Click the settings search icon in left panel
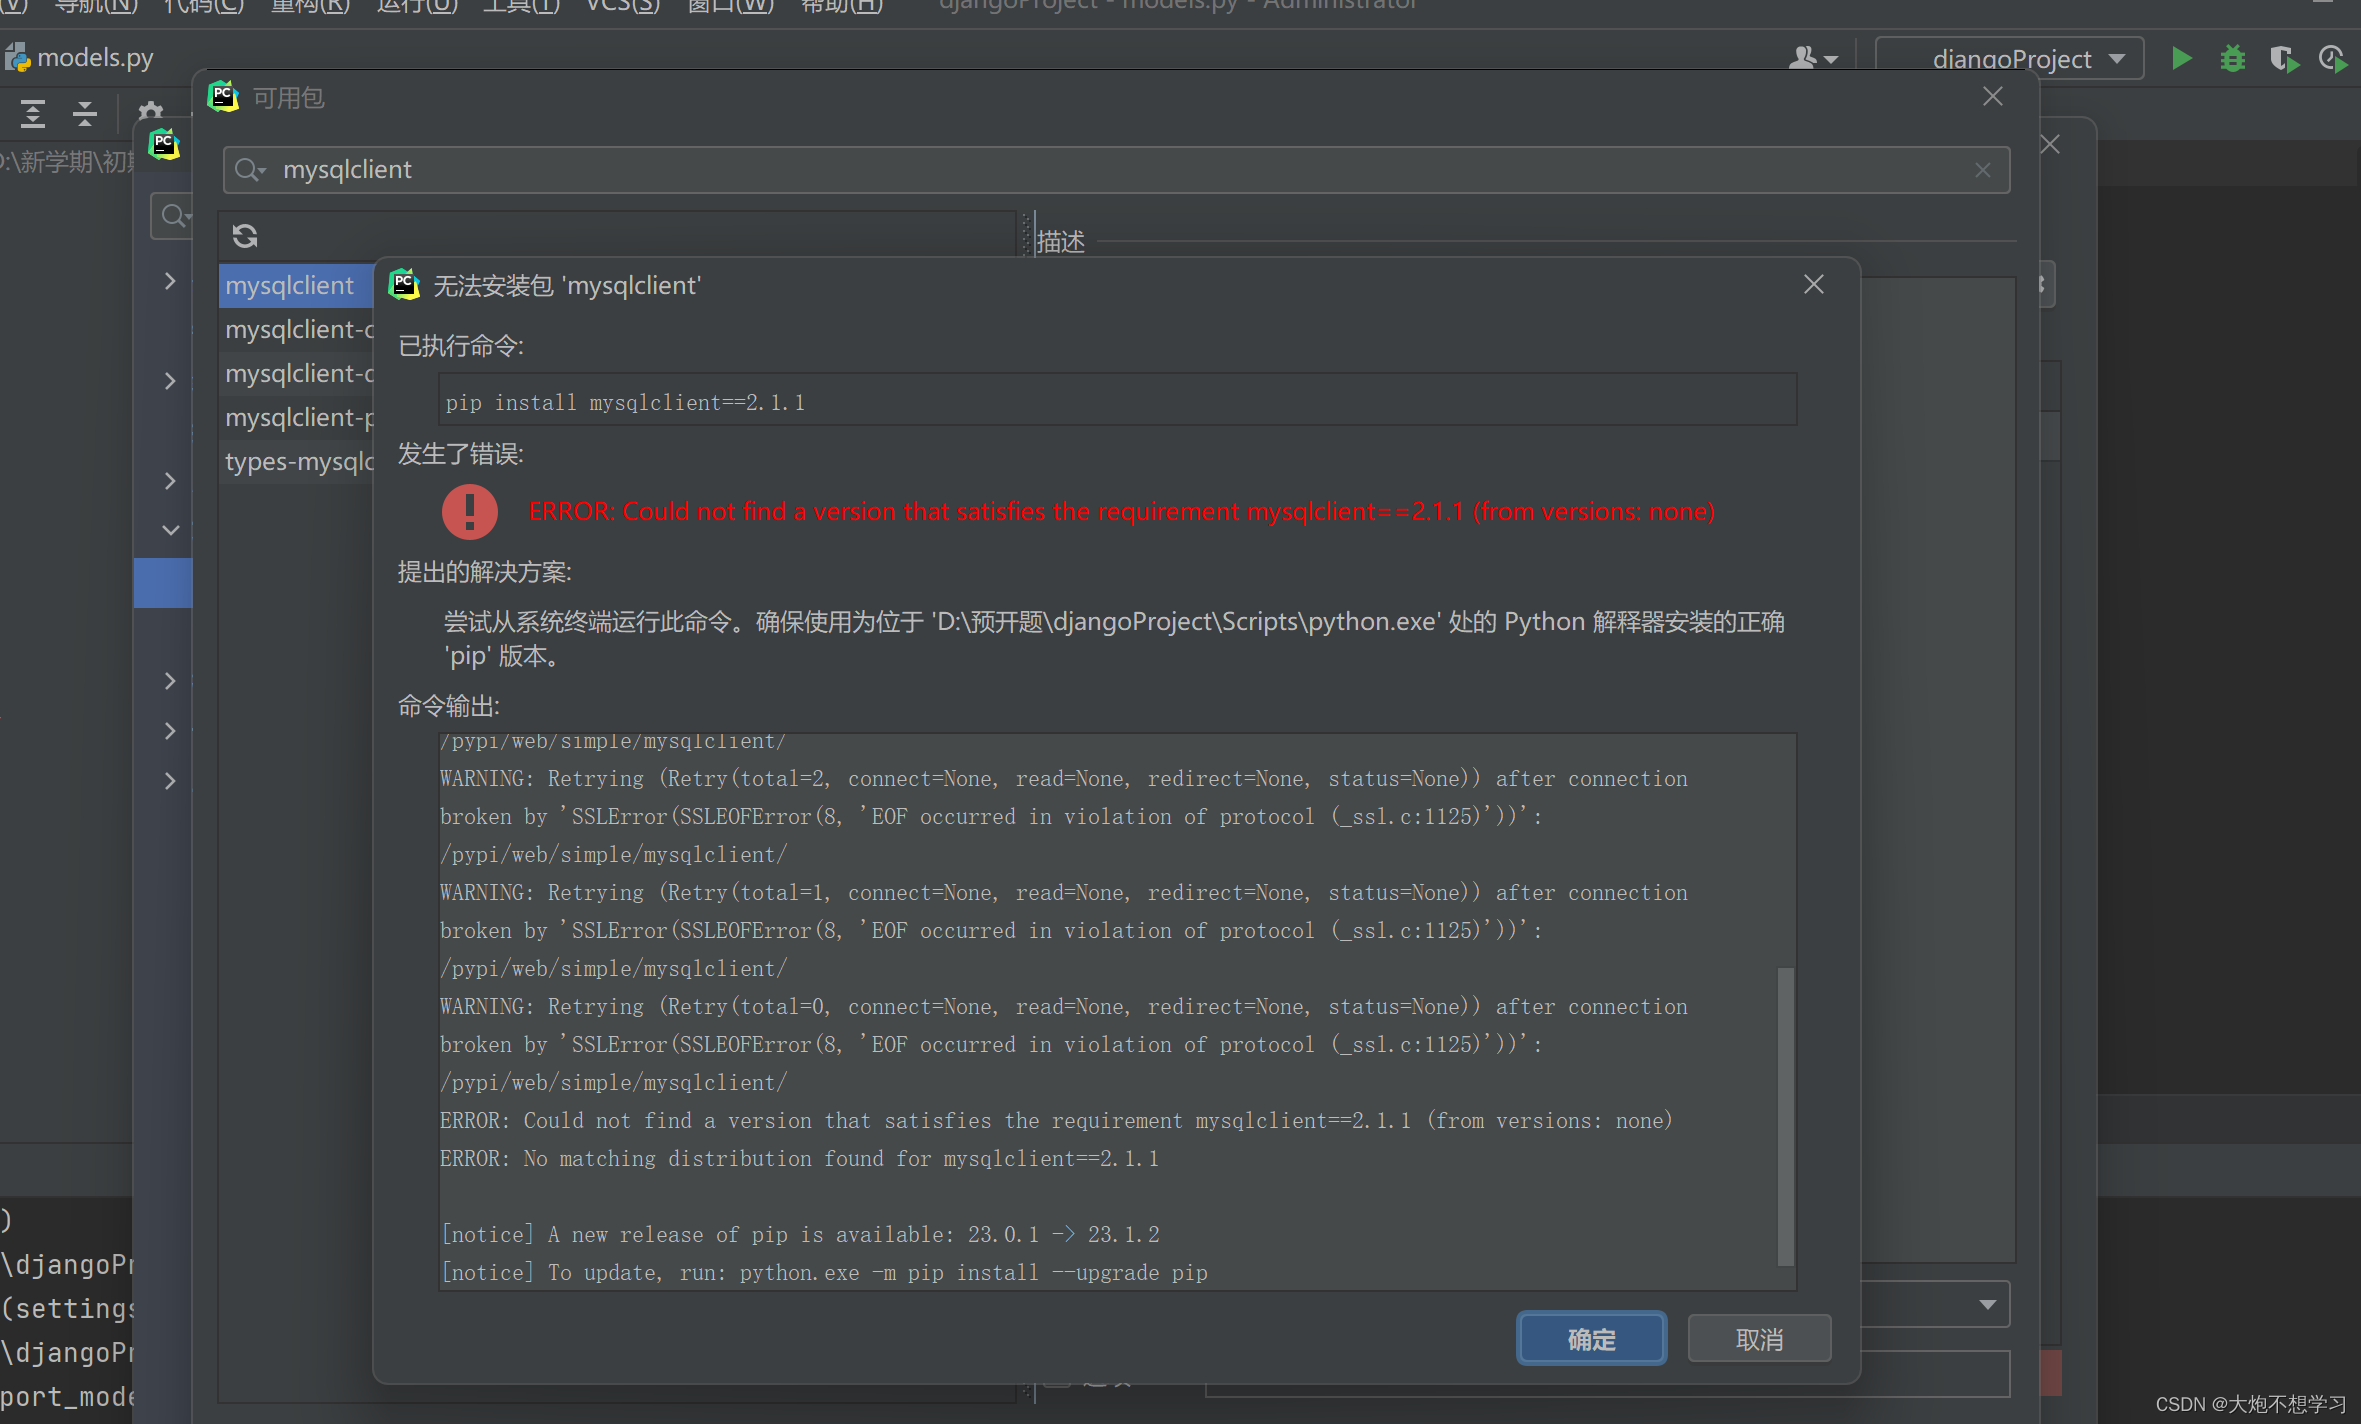 (173, 215)
